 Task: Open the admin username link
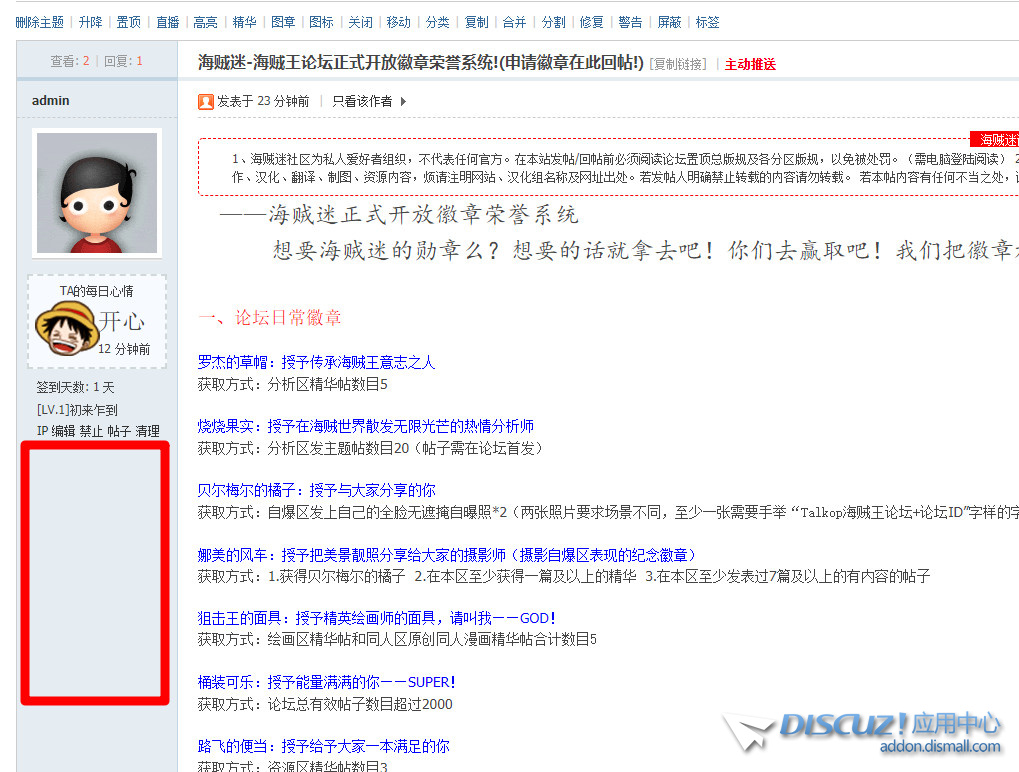[x=51, y=101]
